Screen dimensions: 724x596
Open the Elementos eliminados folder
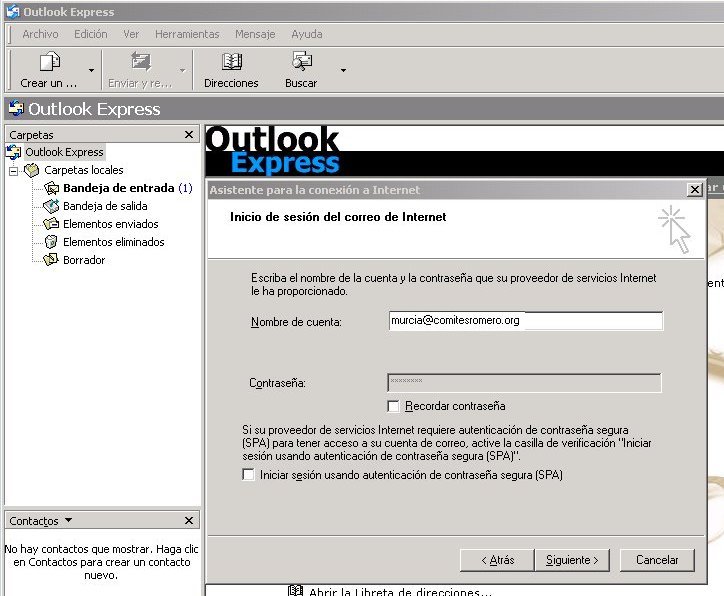click(113, 242)
